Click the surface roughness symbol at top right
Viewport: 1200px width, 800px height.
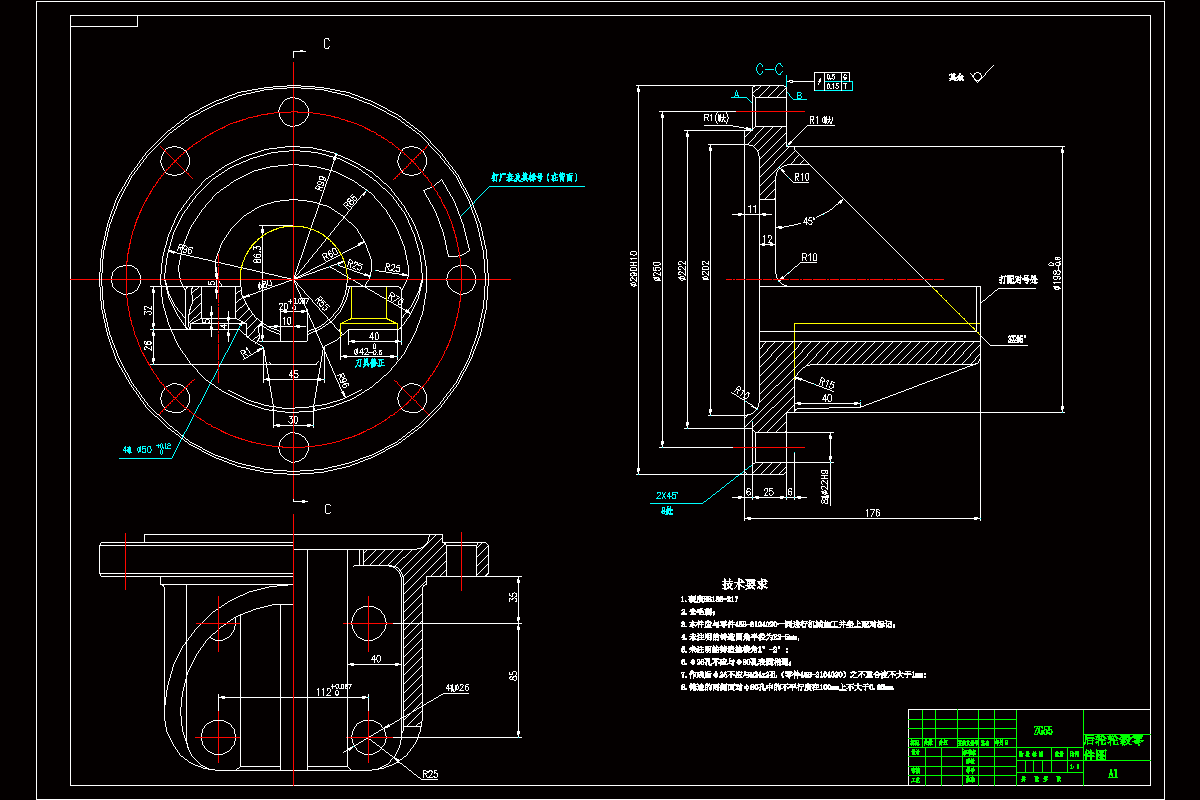[983, 76]
